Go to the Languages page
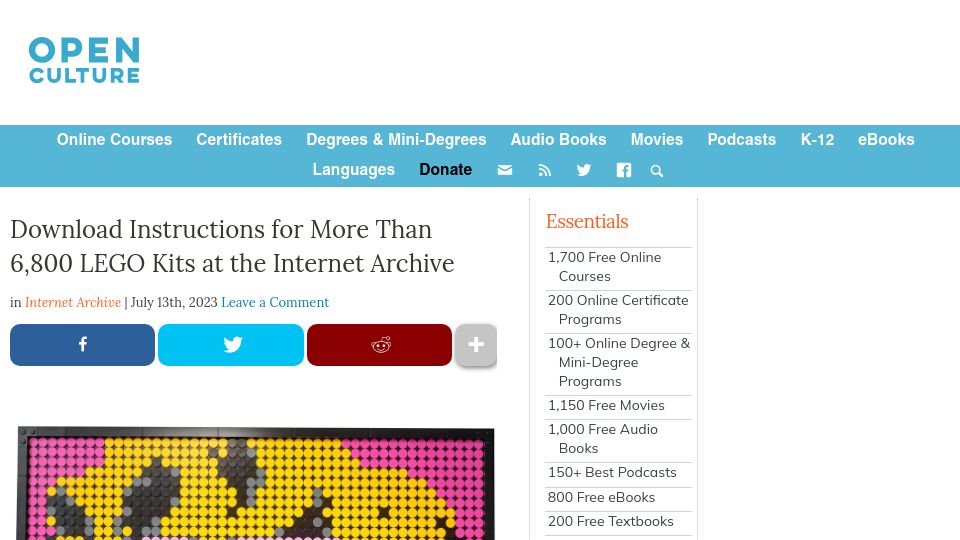960x540 pixels. click(353, 170)
